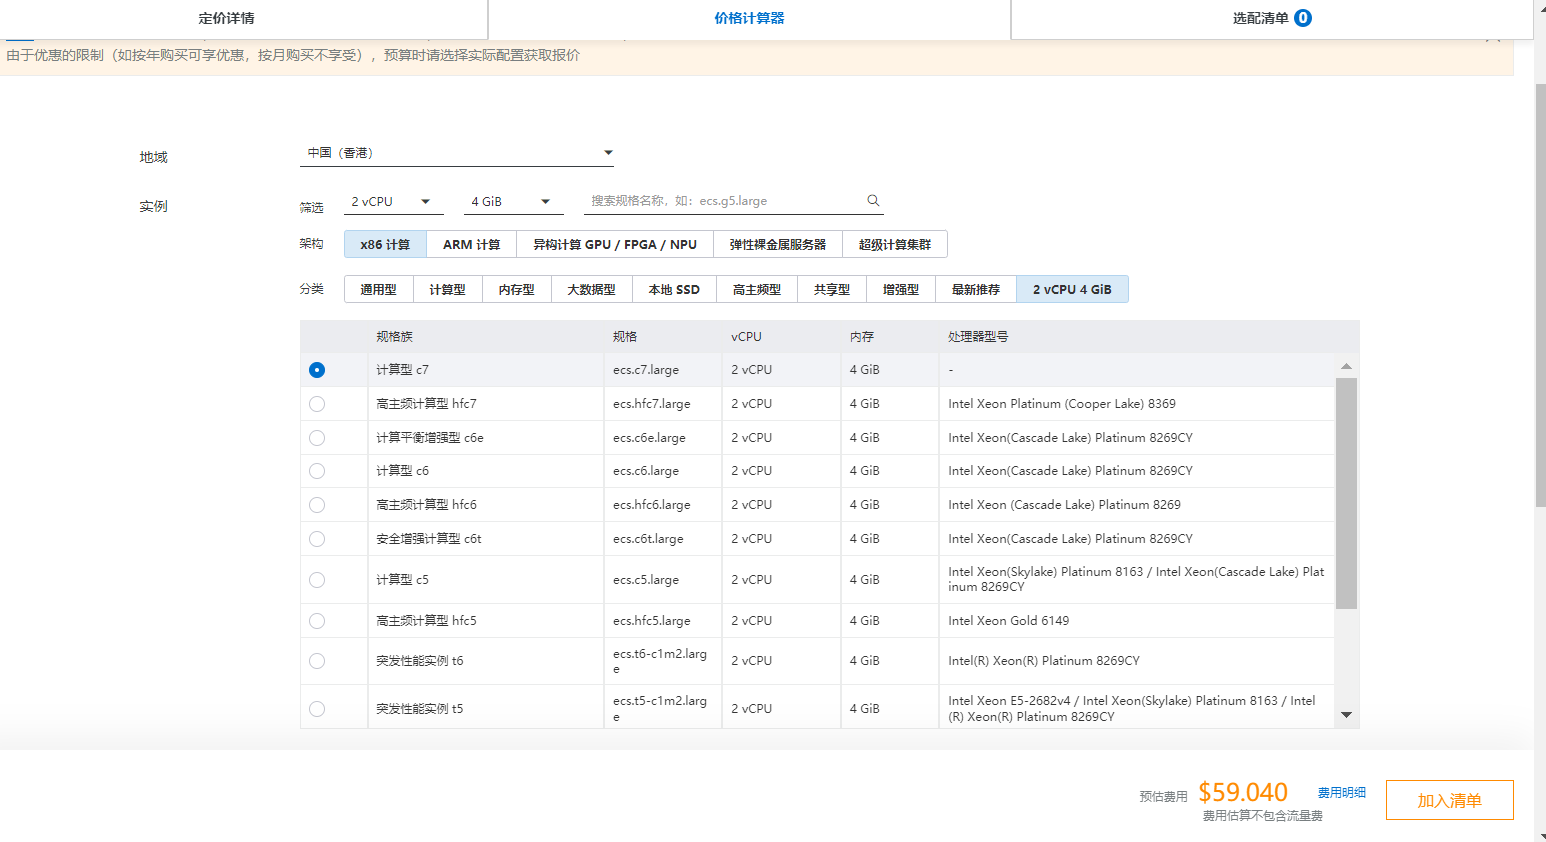Select the 内存型 category
1546x842 pixels.
pos(517,290)
